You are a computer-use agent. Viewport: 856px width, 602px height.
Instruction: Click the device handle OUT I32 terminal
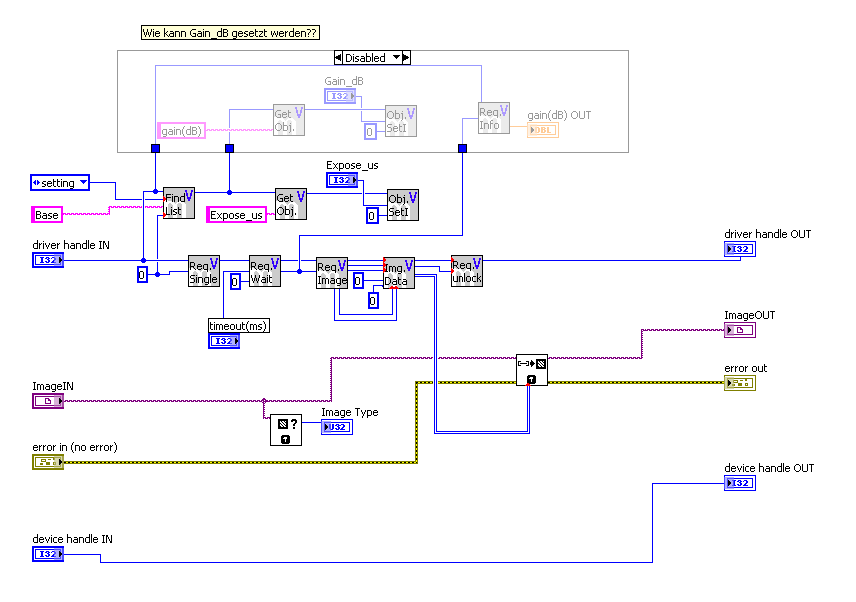pyautogui.click(x=740, y=483)
